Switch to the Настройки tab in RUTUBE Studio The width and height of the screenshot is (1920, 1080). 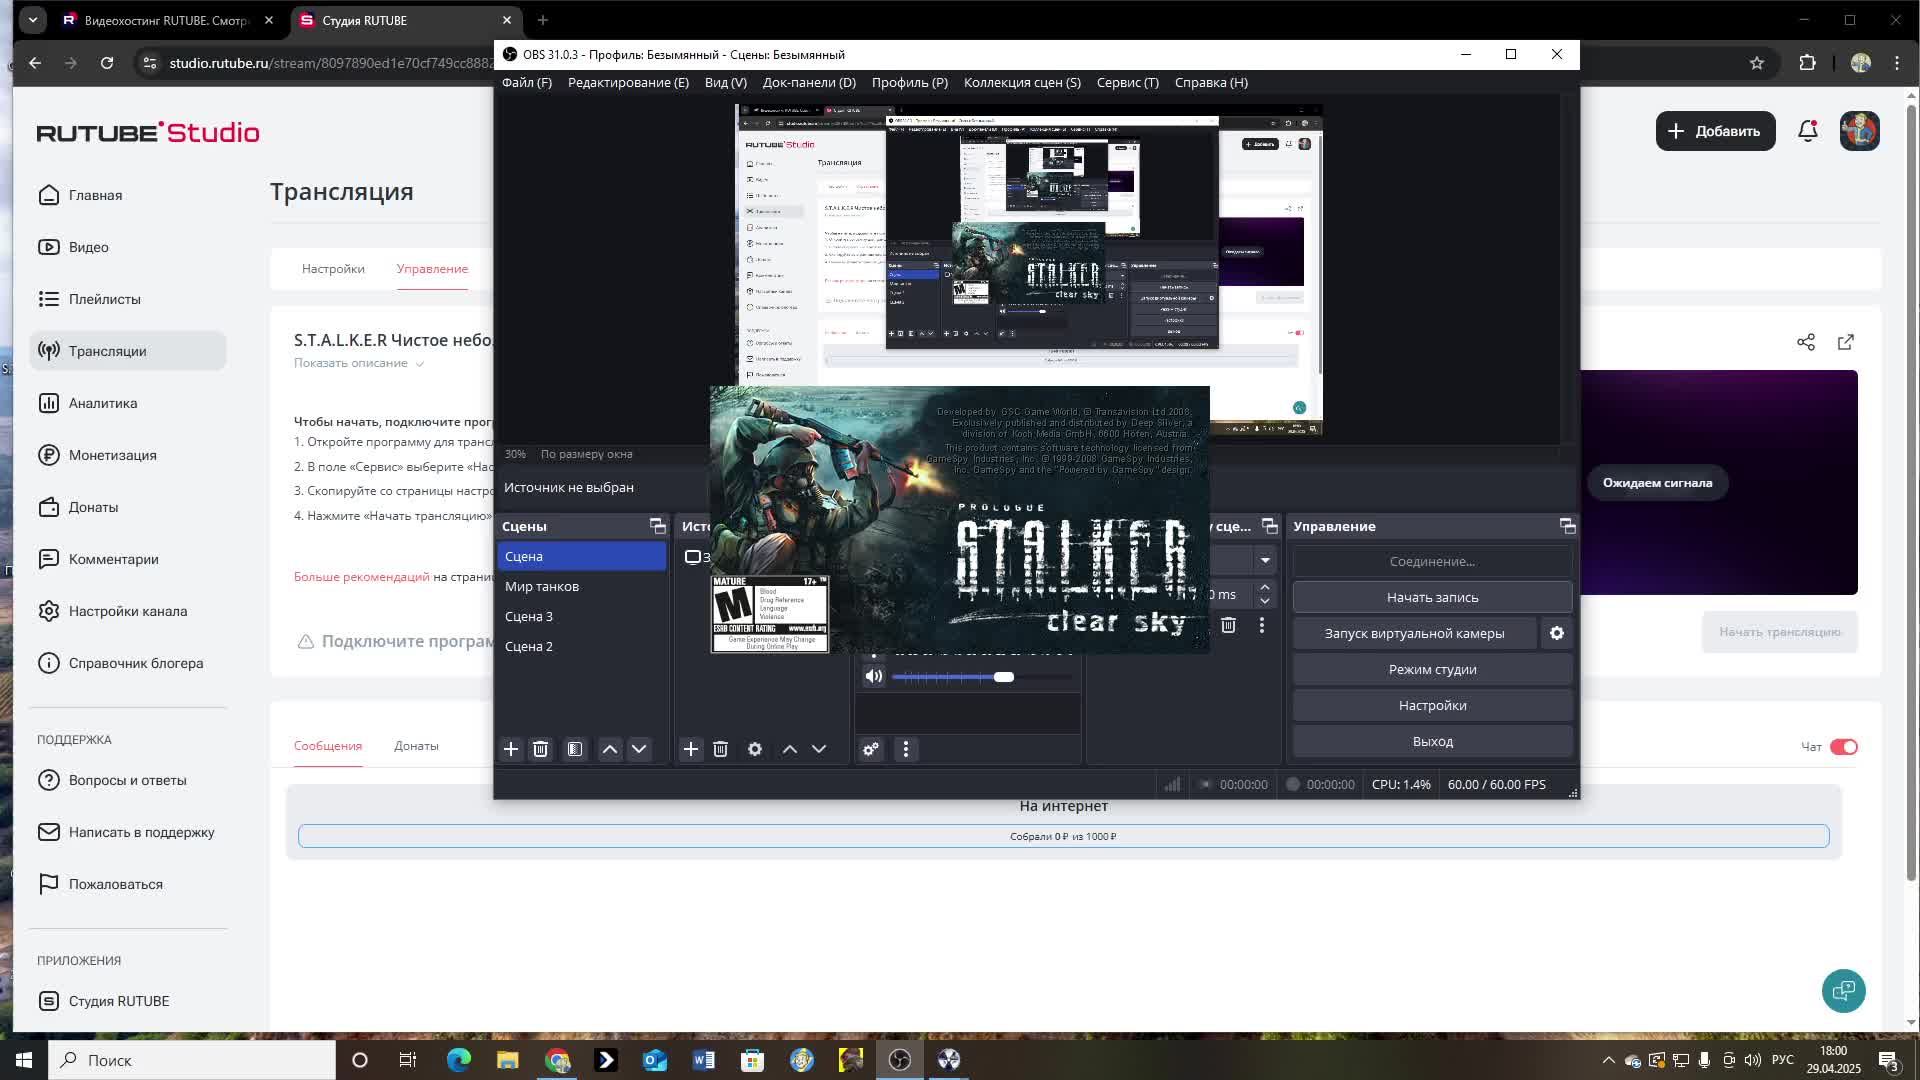[x=332, y=268]
